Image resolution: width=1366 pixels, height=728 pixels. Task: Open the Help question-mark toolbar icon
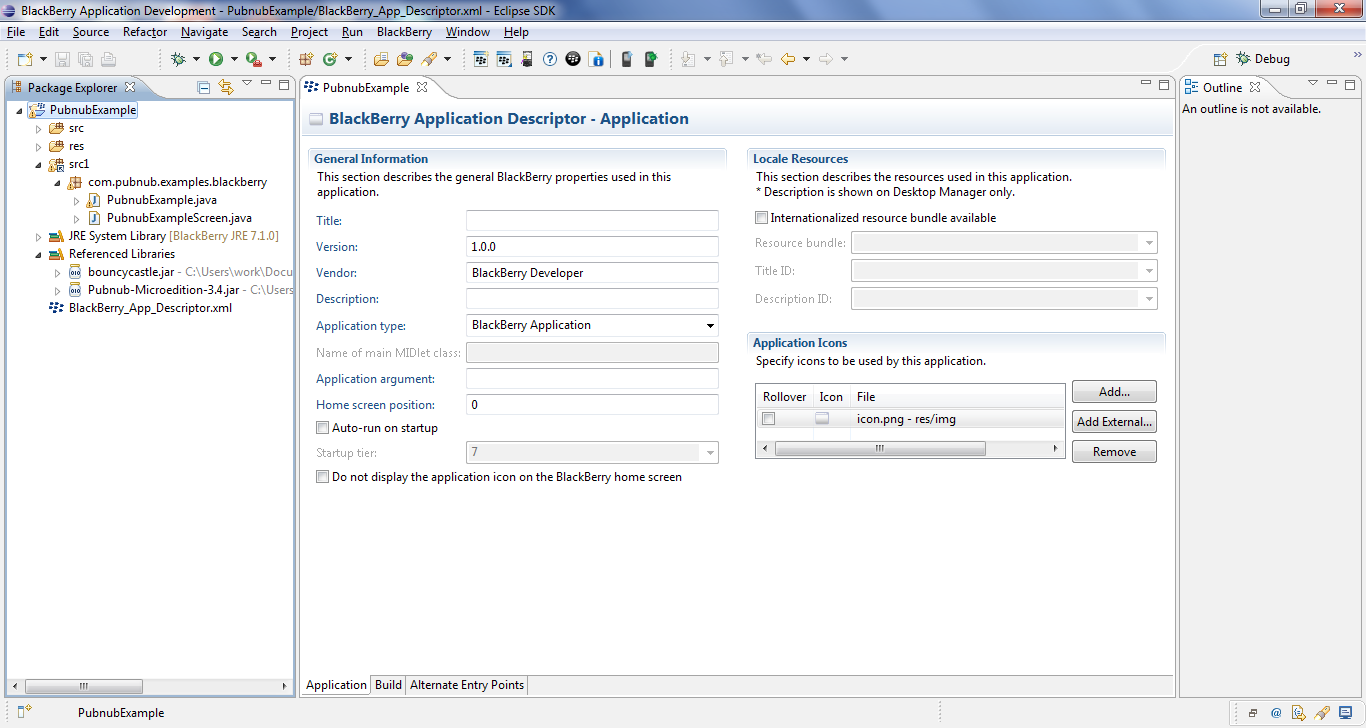(550, 58)
